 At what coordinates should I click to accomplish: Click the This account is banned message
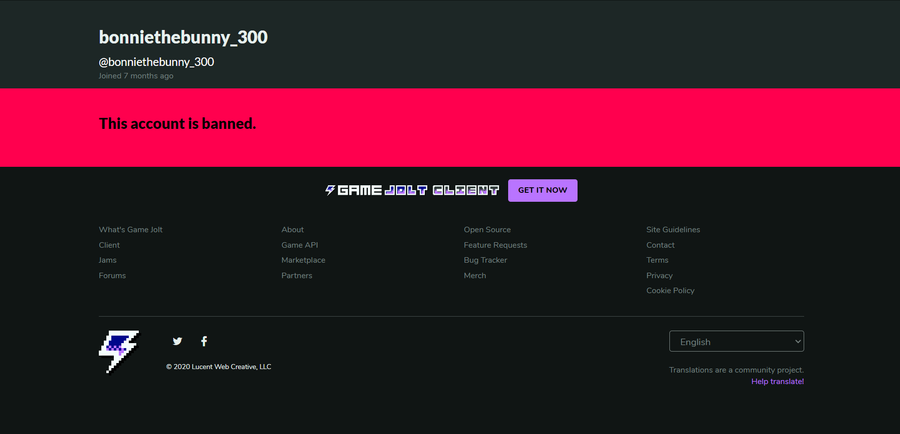pos(177,123)
